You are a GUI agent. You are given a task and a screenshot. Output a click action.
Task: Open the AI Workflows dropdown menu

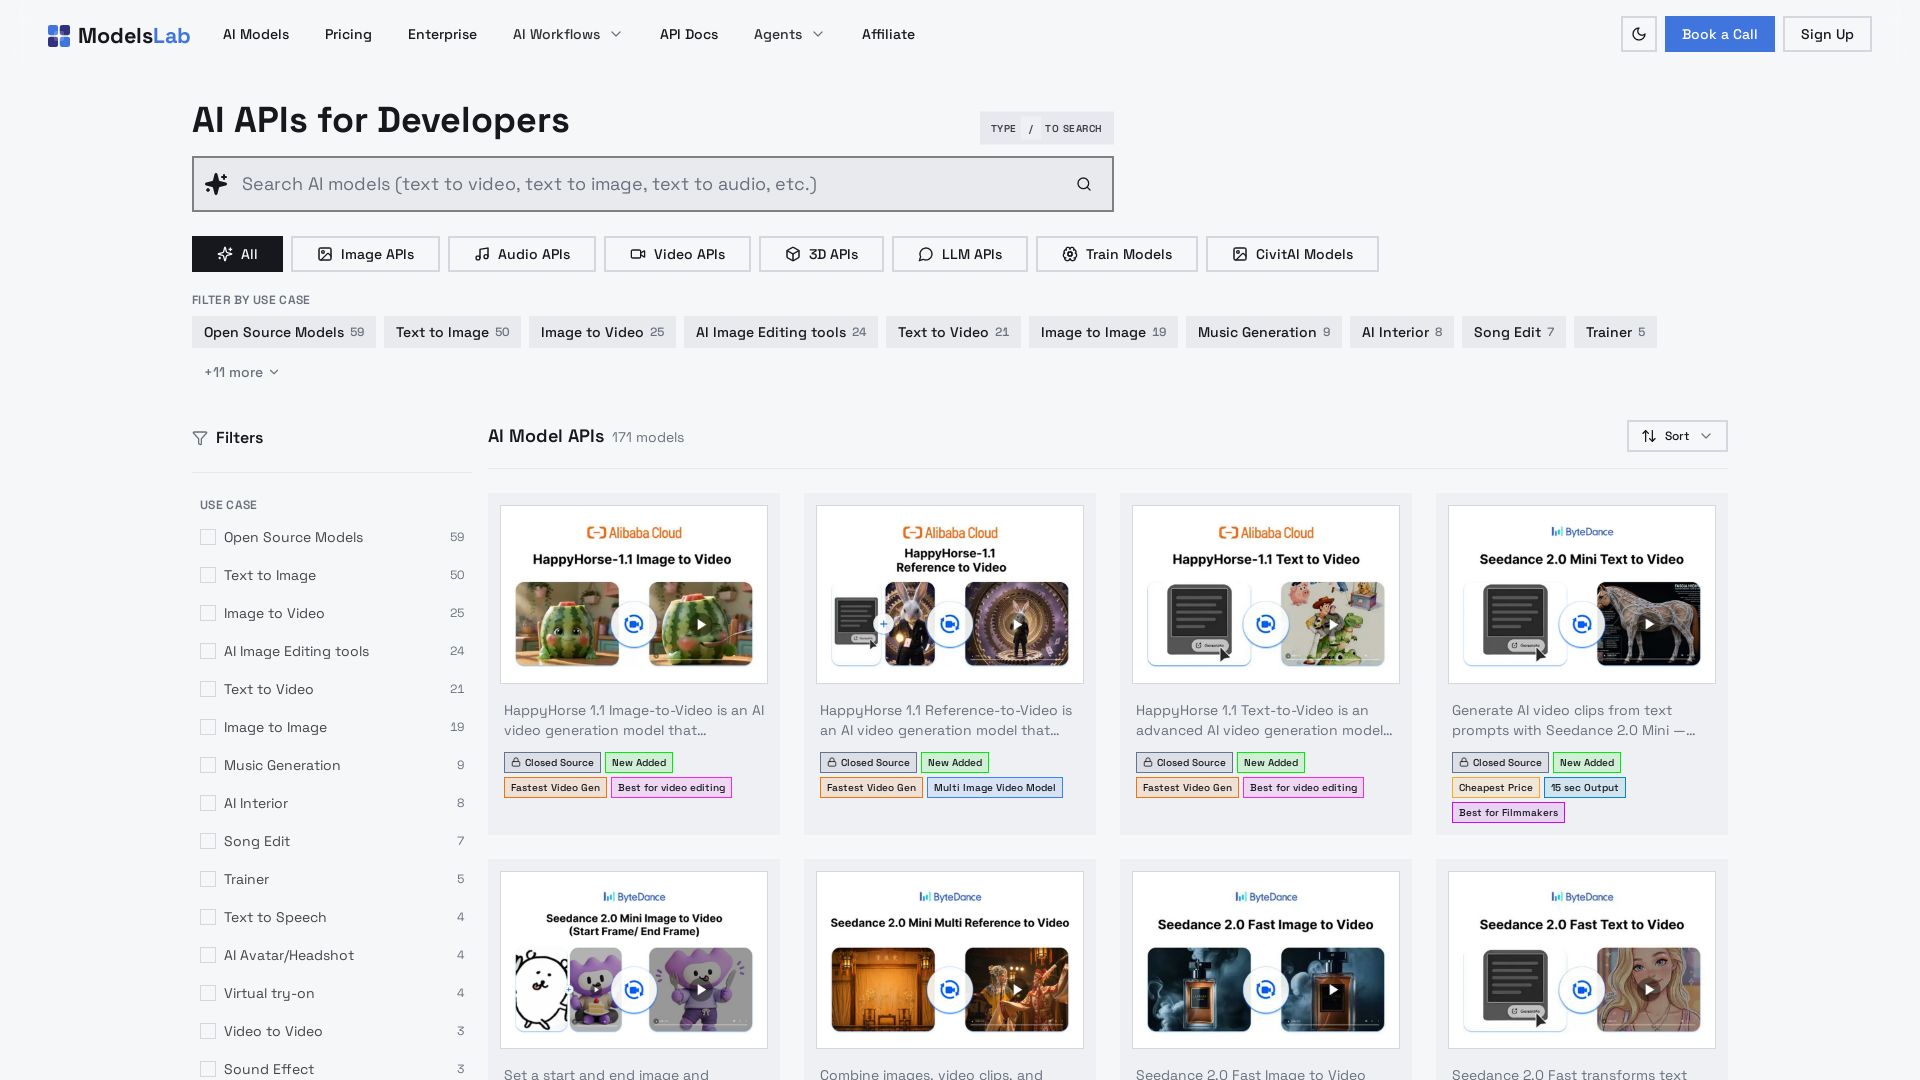click(x=567, y=34)
